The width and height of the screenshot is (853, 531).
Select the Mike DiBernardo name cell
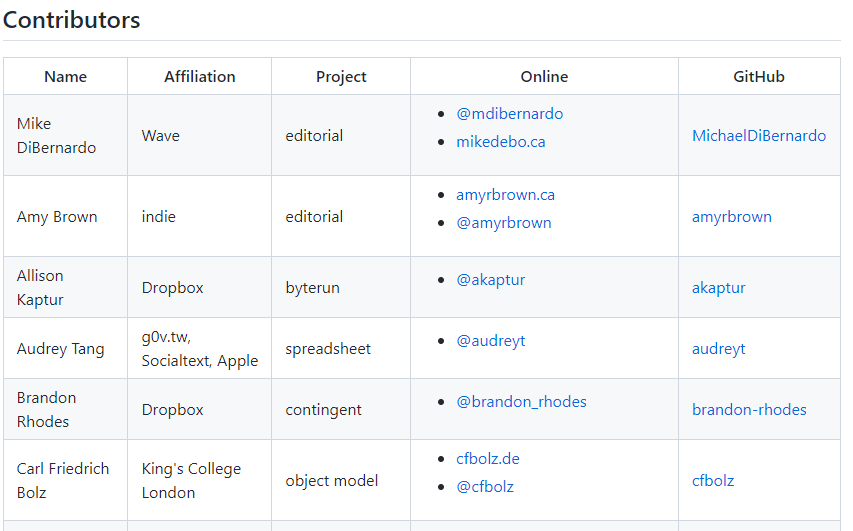65,135
